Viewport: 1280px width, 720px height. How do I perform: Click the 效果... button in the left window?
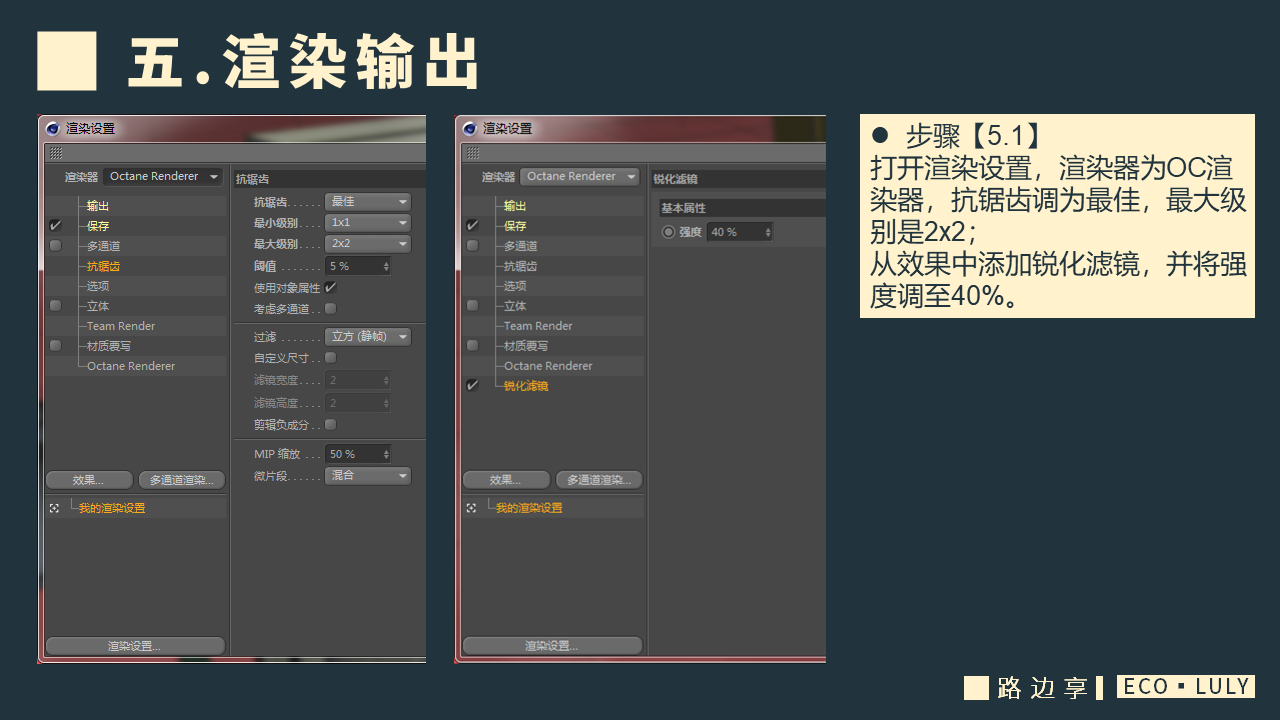89,480
